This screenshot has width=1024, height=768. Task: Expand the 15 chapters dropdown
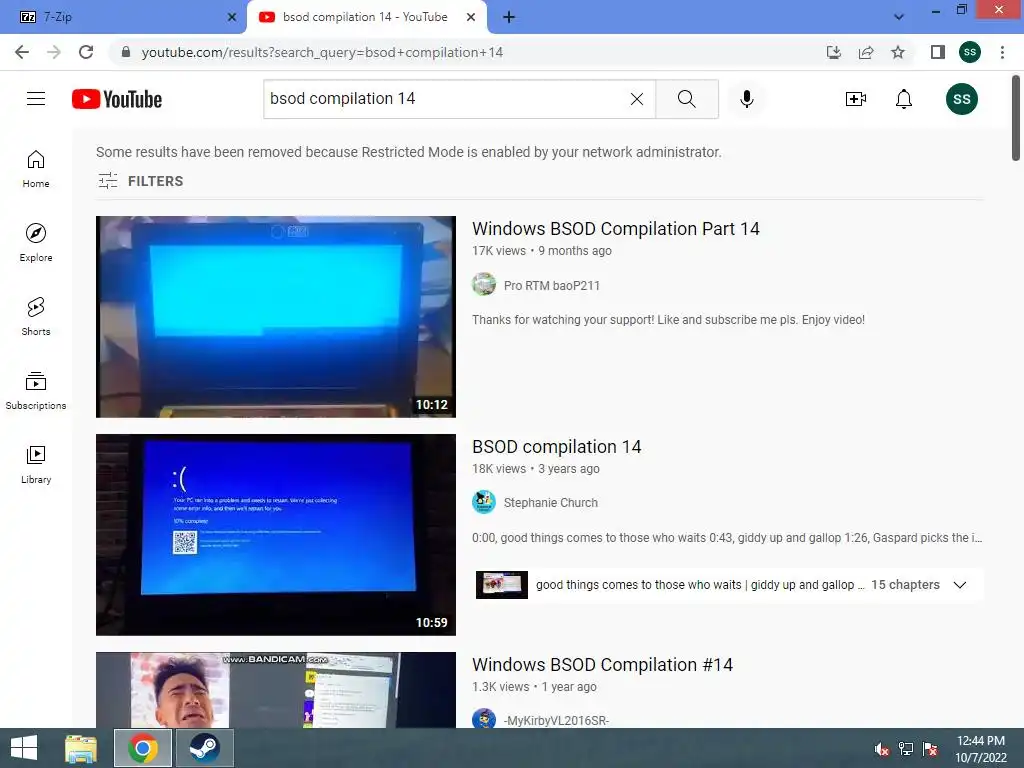pos(959,584)
